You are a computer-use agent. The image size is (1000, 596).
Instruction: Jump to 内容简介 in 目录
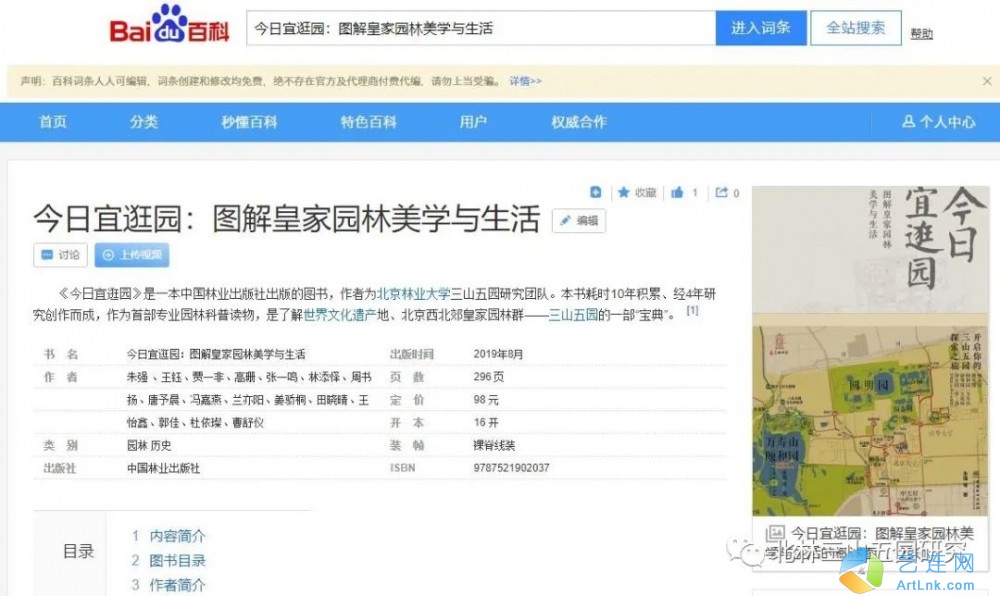click(x=177, y=536)
